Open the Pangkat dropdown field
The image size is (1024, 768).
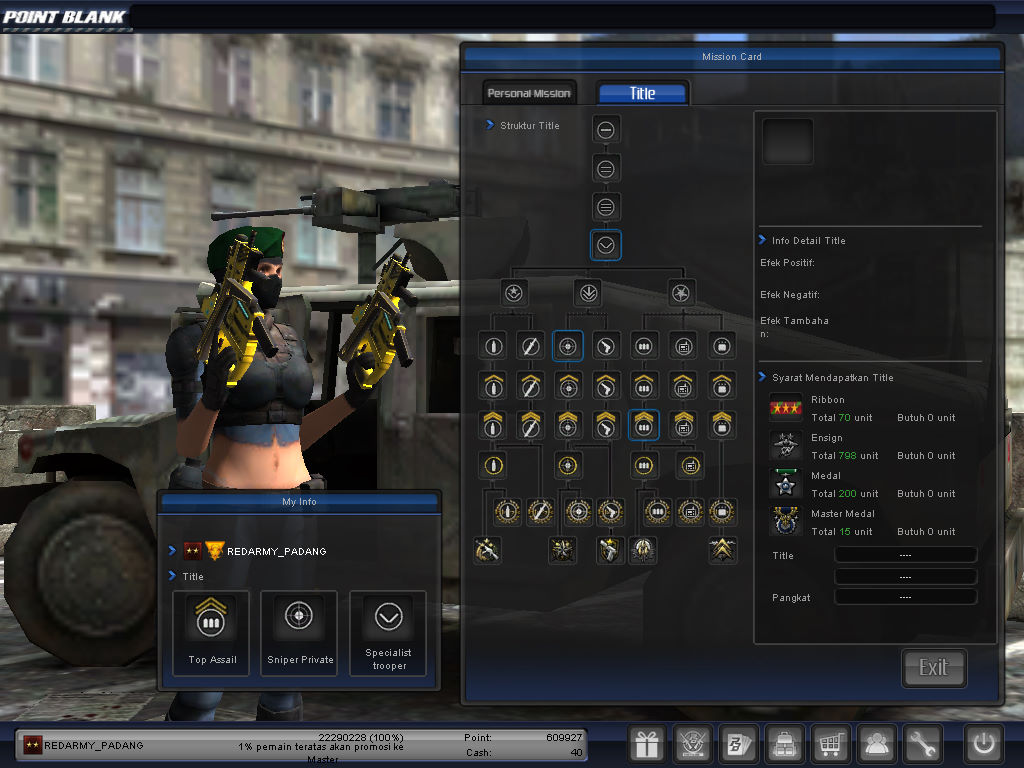click(905, 597)
